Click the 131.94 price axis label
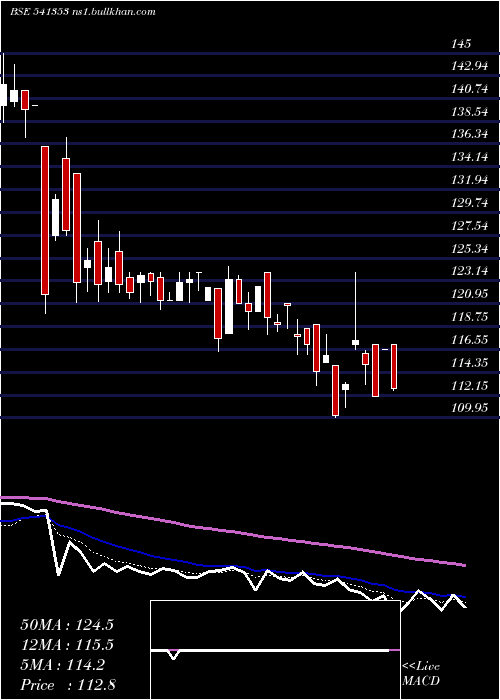The image size is (500, 700). coord(470,180)
